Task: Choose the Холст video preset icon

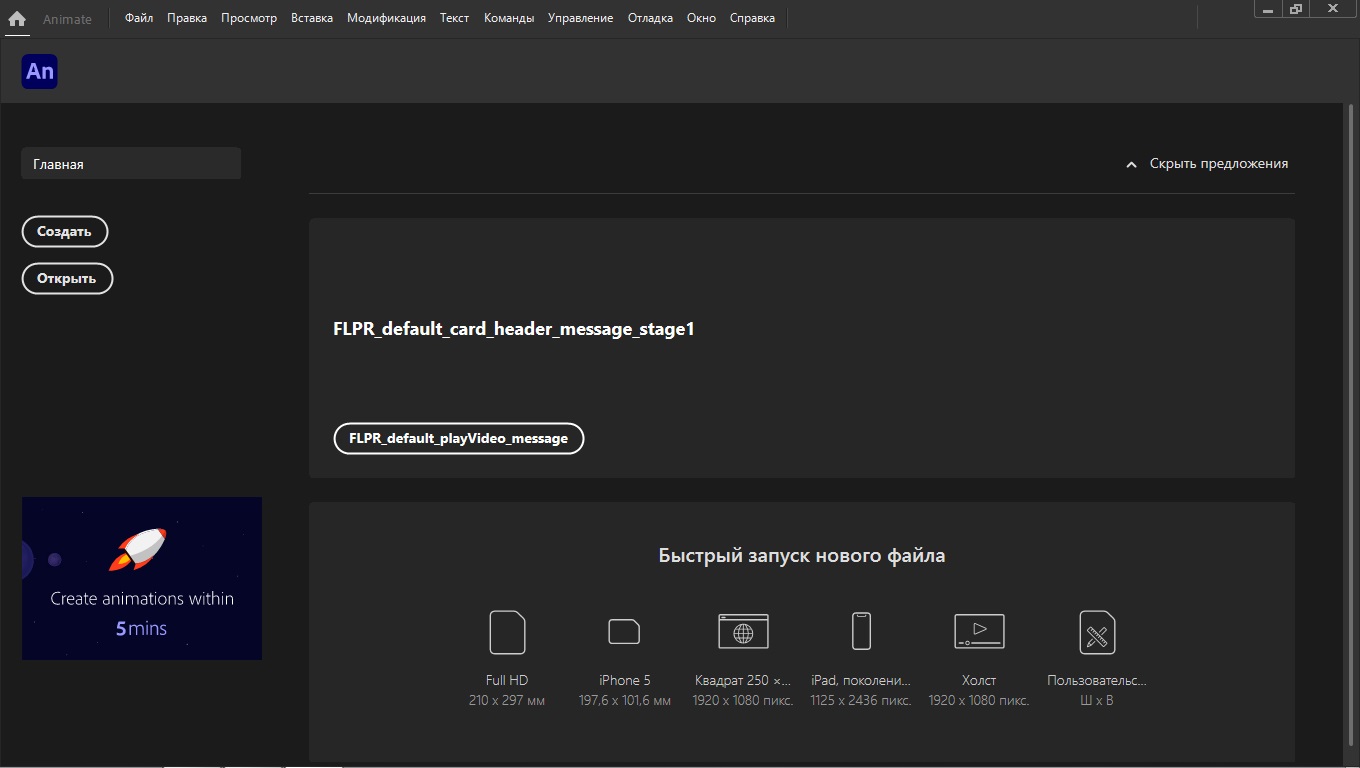Action: [x=979, y=632]
